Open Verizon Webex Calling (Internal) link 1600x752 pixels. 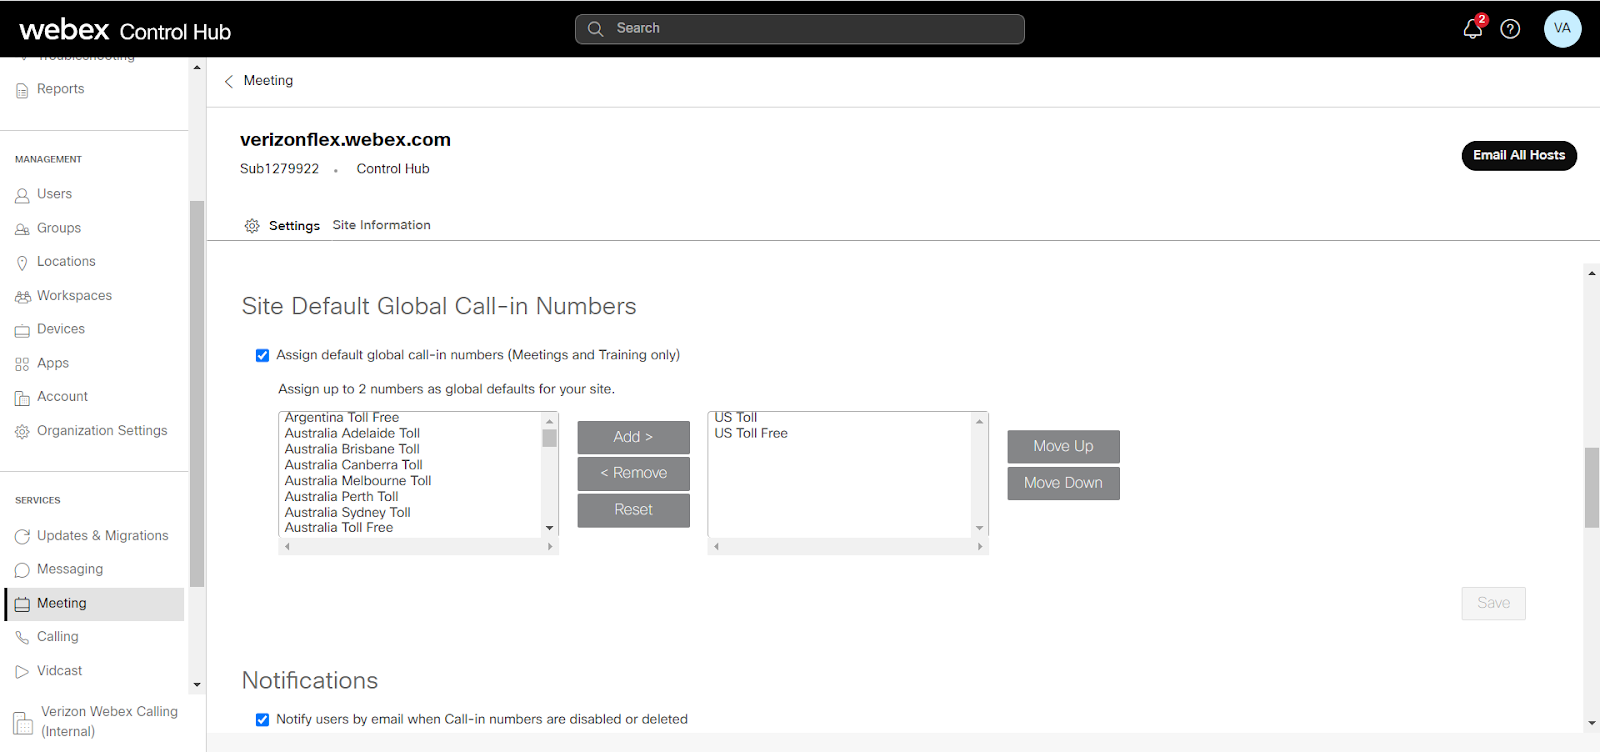pyautogui.click(x=109, y=721)
